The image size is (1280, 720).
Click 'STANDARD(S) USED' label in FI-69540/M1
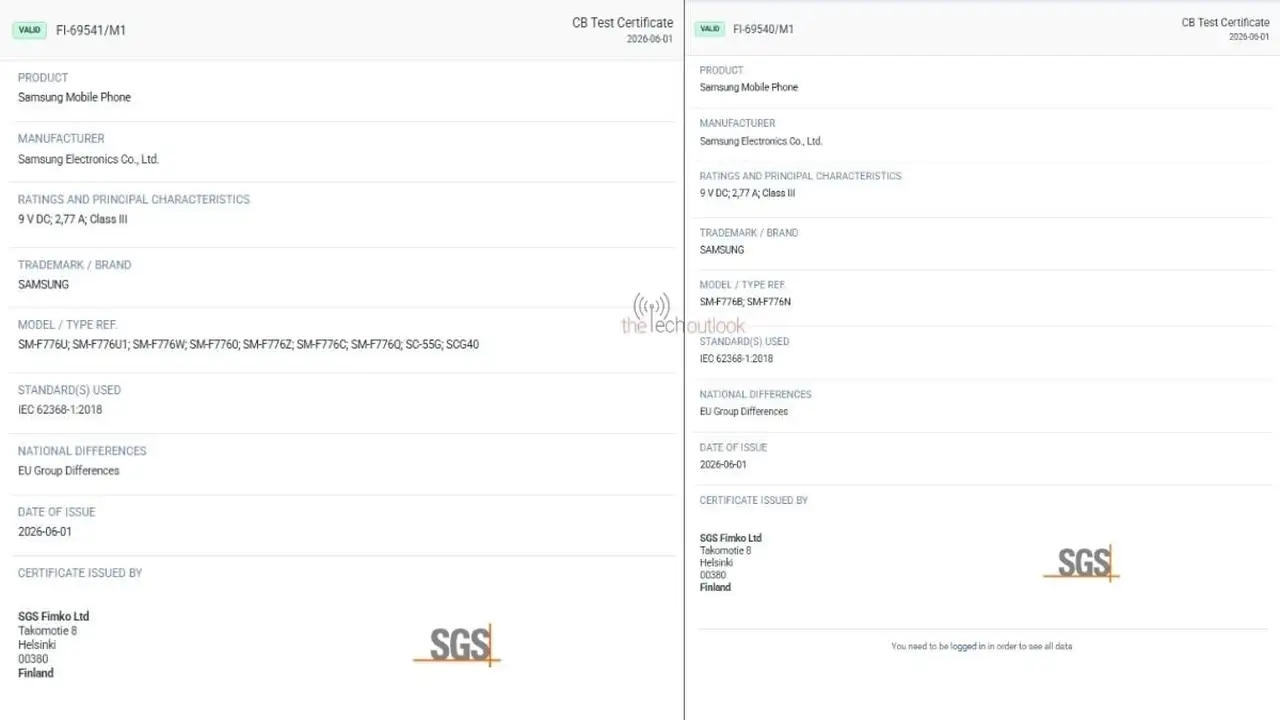coord(744,341)
